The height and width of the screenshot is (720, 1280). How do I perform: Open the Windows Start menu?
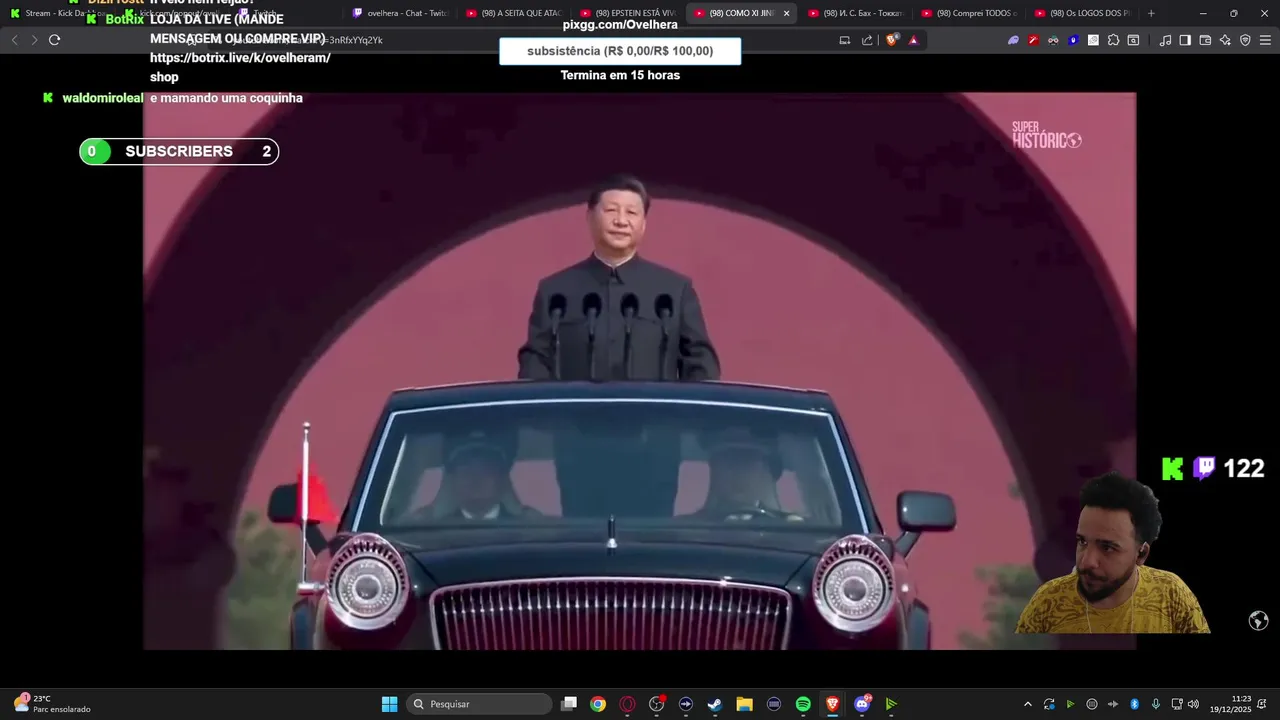tap(389, 704)
